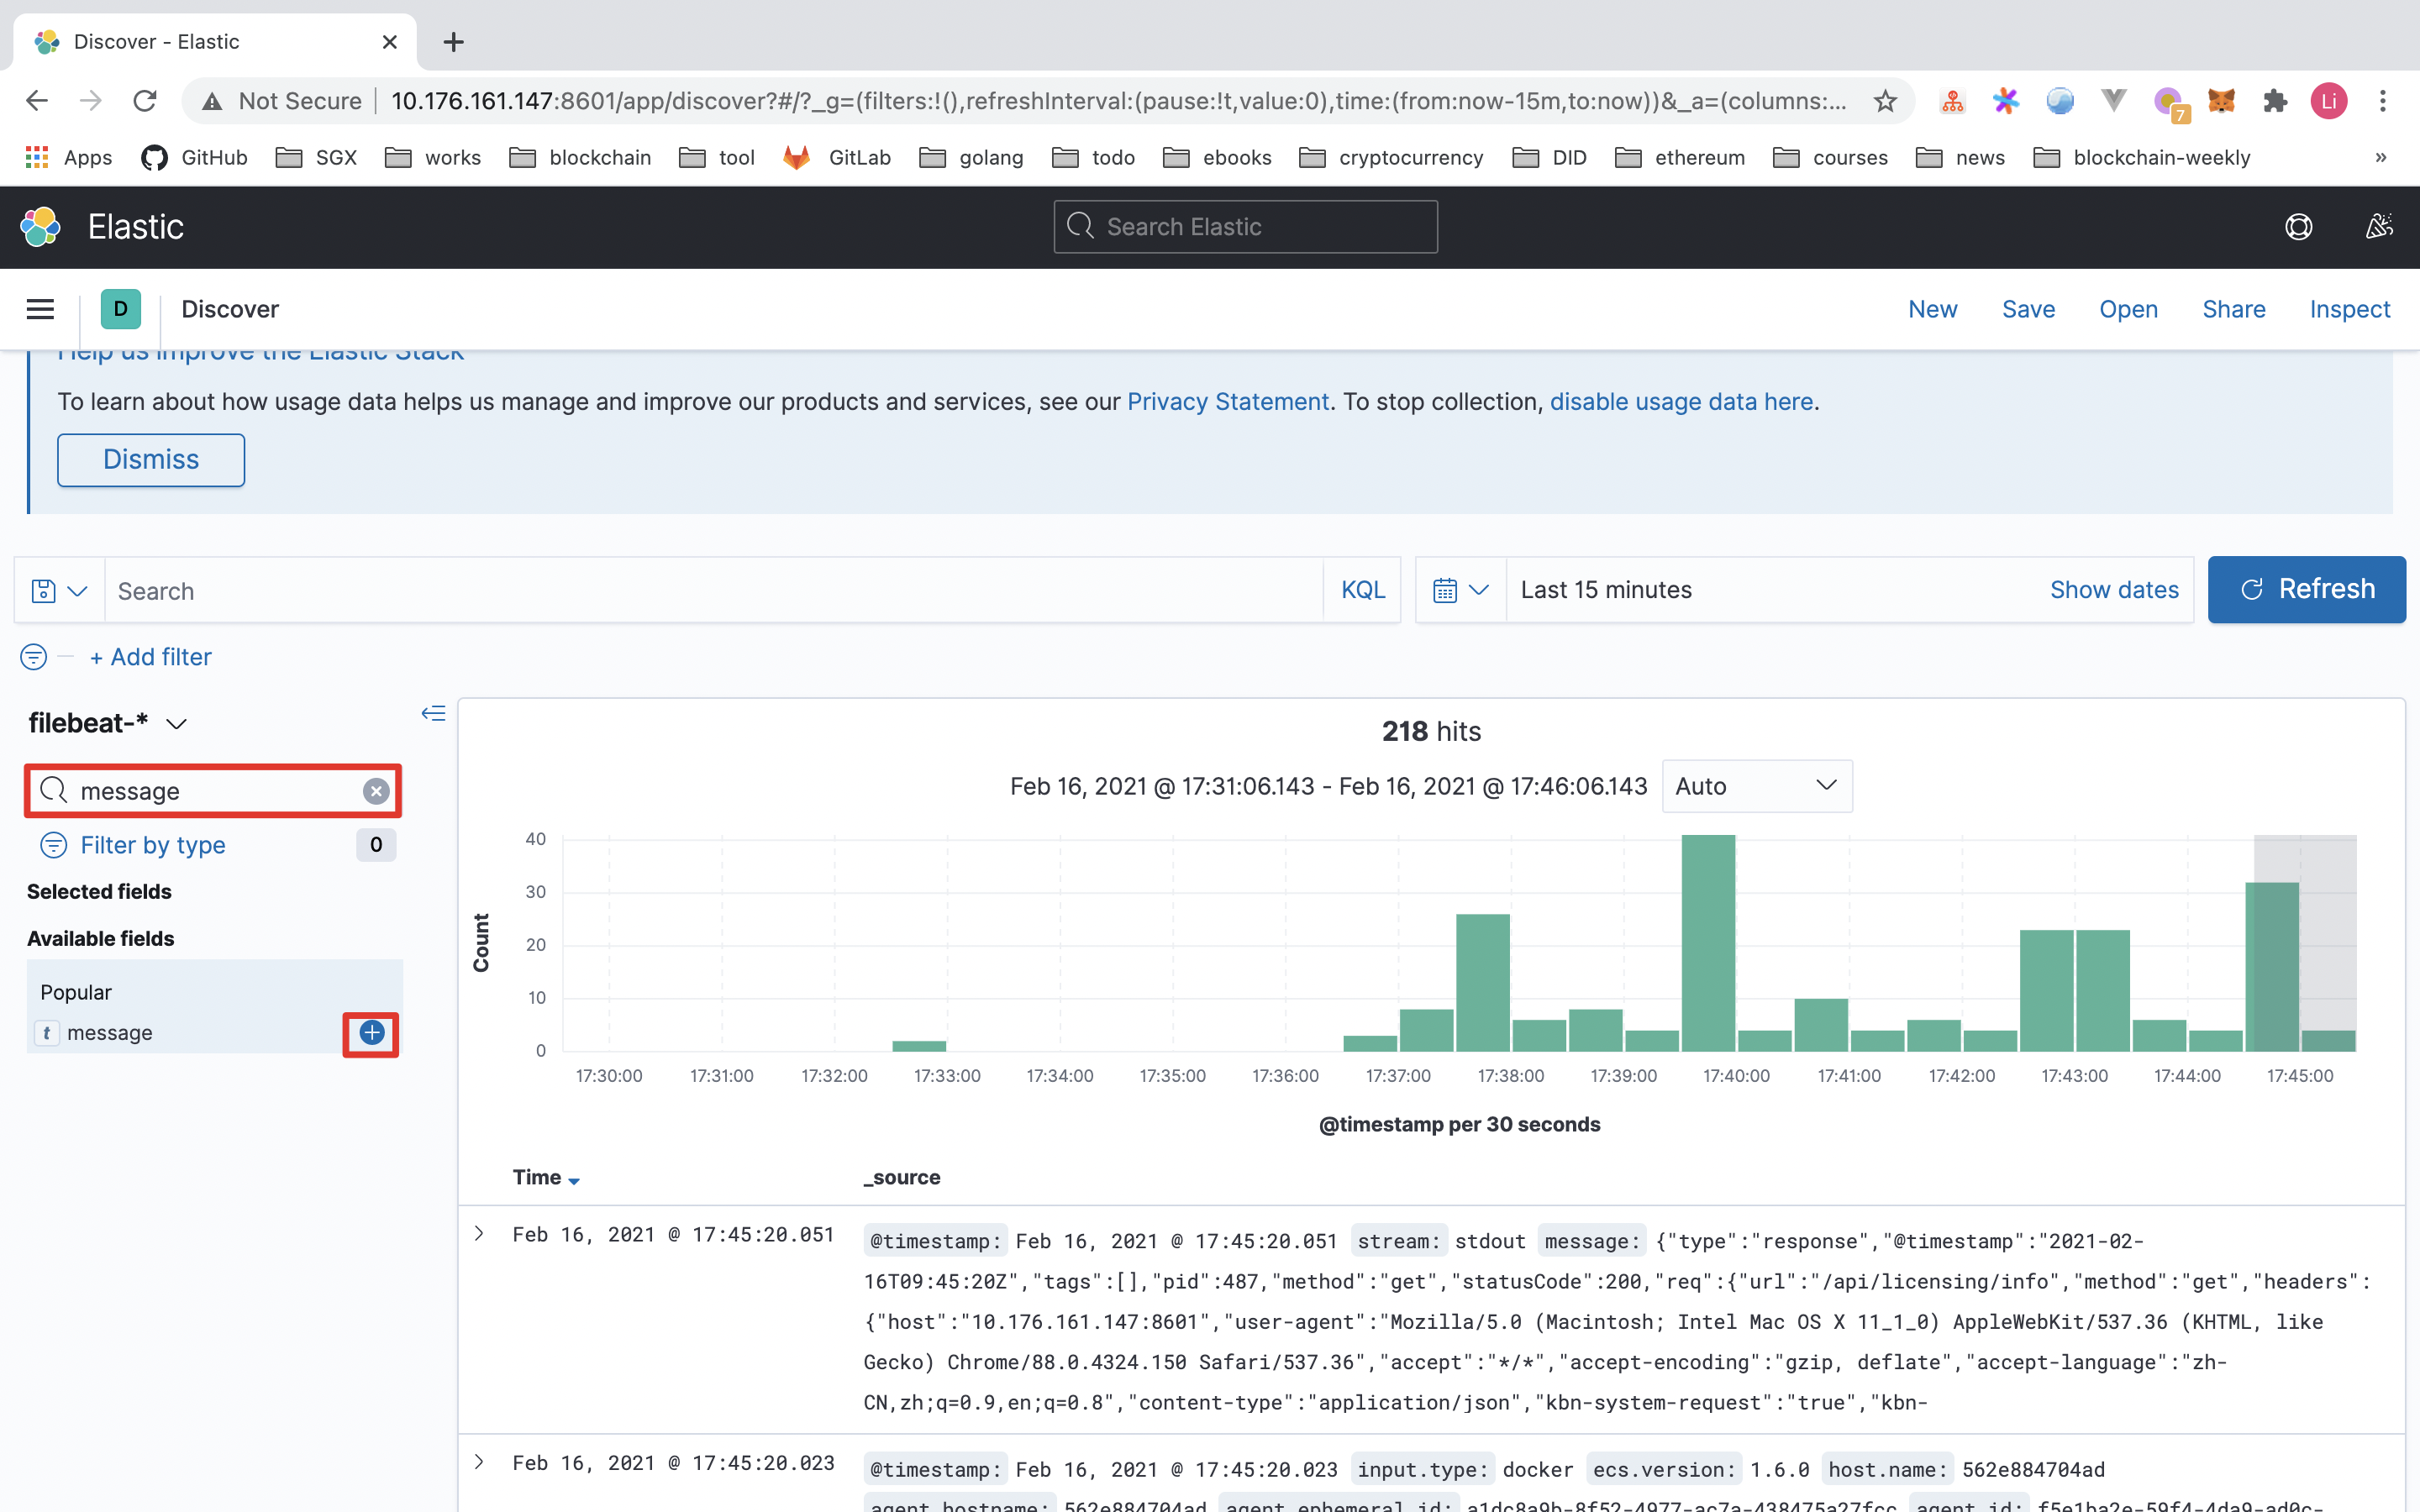Click Share in the Discover menu
Viewport: 2420px width, 1512px height.
click(2233, 309)
